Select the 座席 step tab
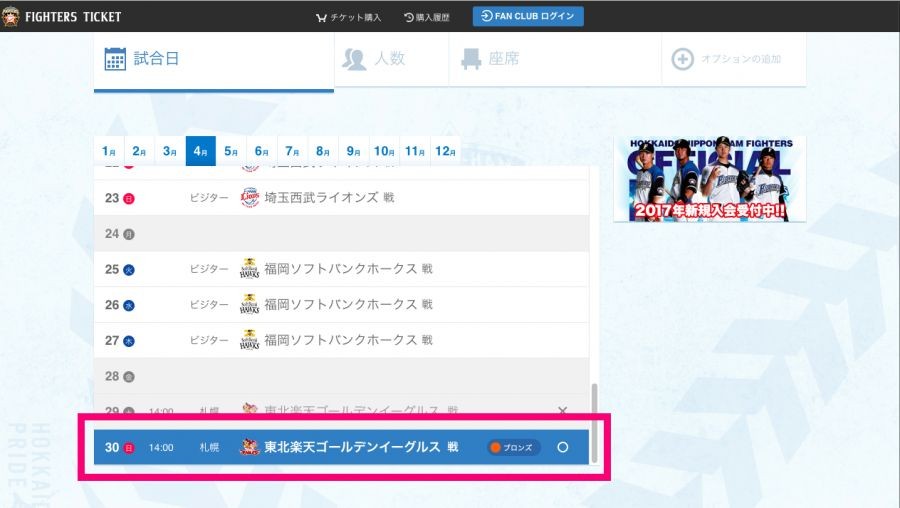900x508 pixels. coord(555,59)
